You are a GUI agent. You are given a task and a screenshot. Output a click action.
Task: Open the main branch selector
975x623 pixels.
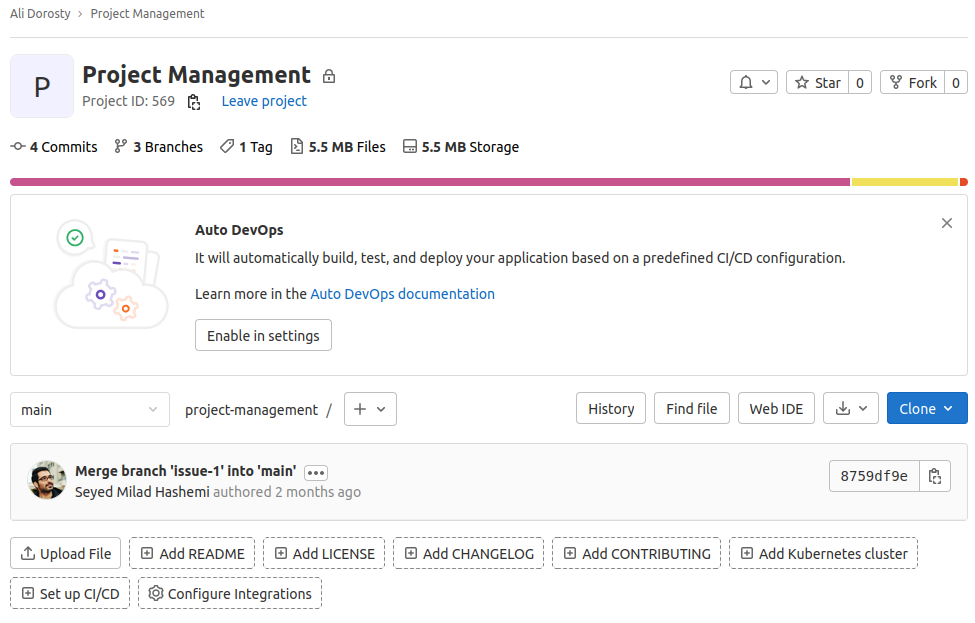(90, 409)
